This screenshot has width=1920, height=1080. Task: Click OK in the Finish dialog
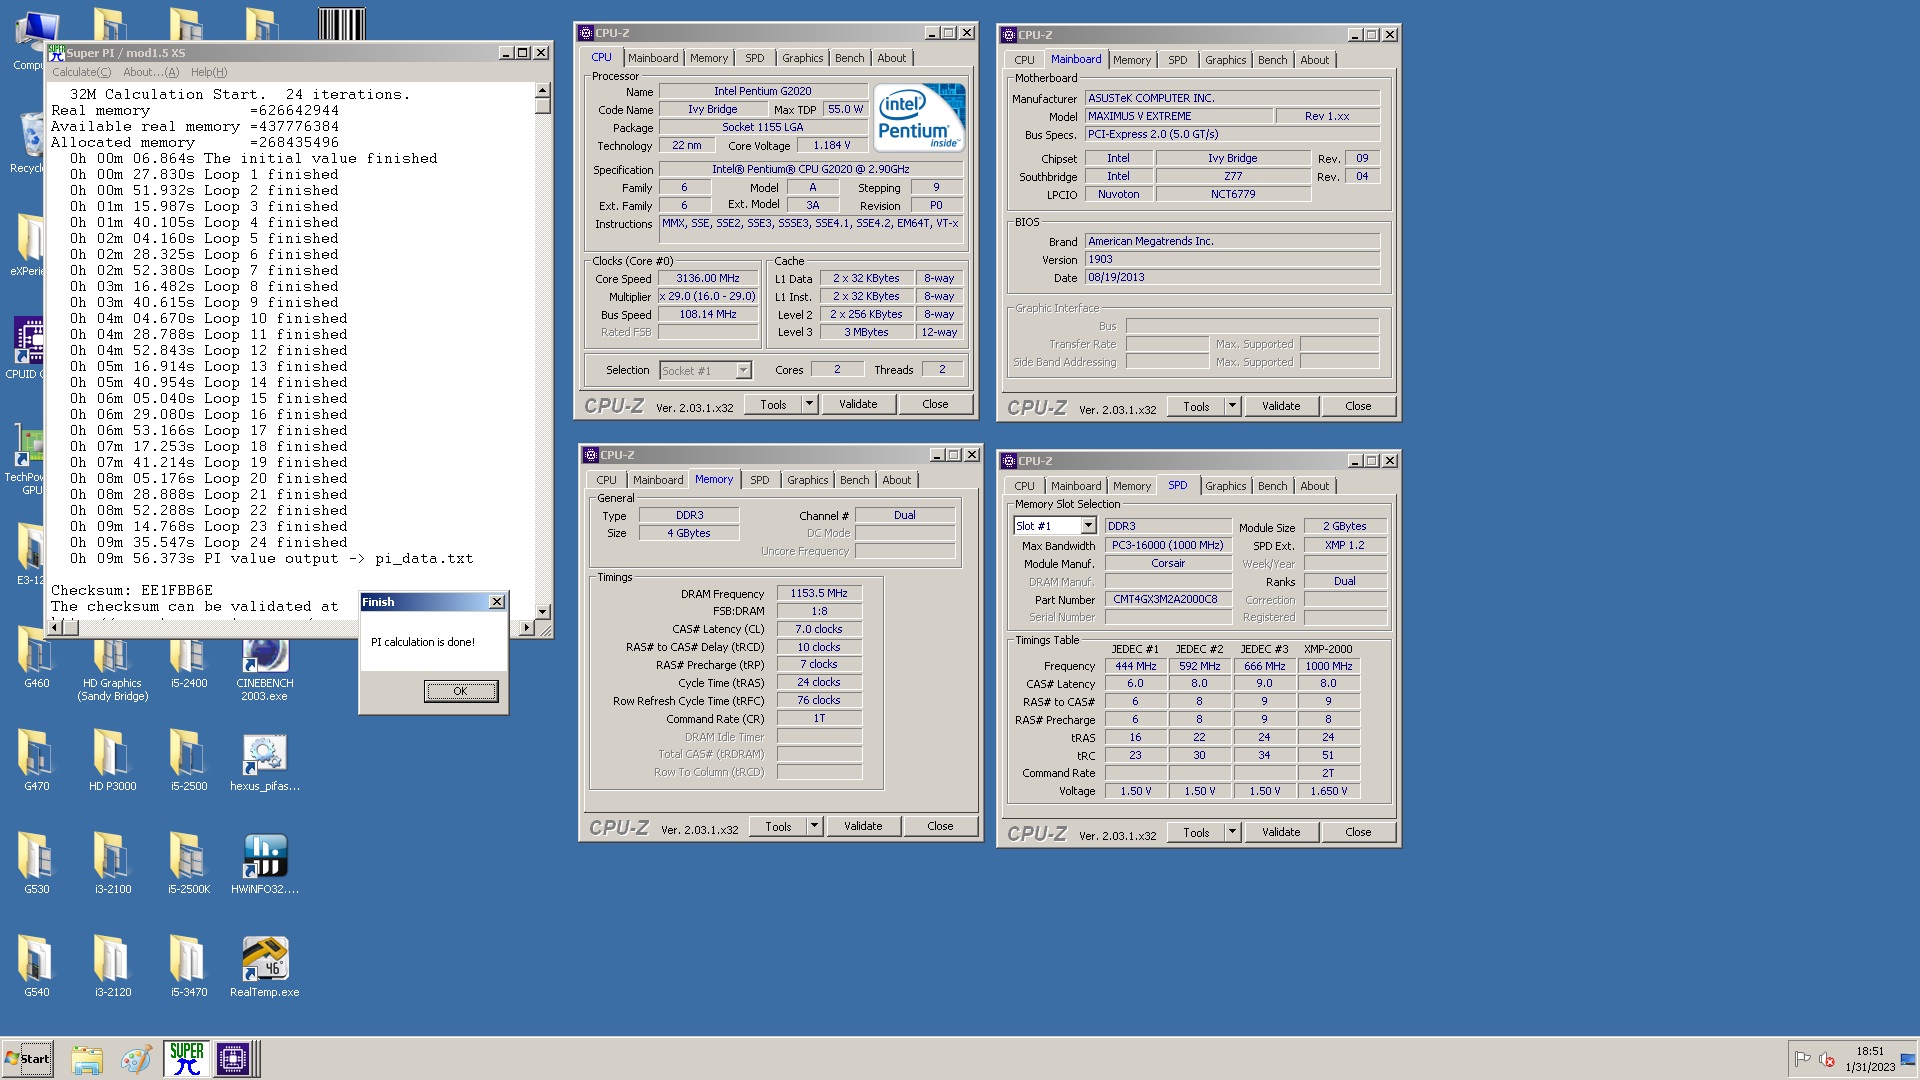pyautogui.click(x=460, y=691)
